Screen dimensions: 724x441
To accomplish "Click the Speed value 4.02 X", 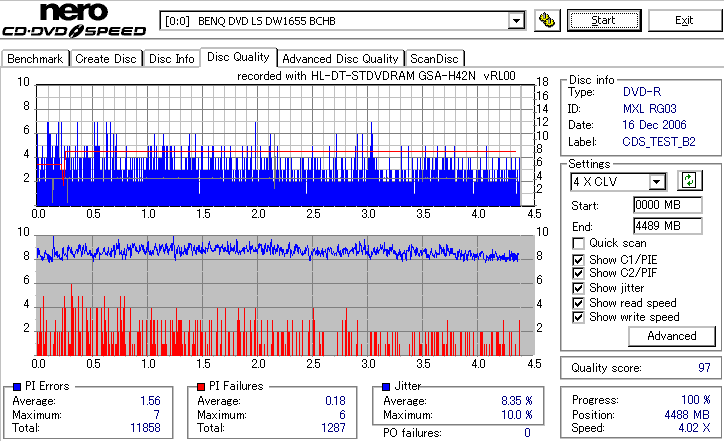I will 694,428.
